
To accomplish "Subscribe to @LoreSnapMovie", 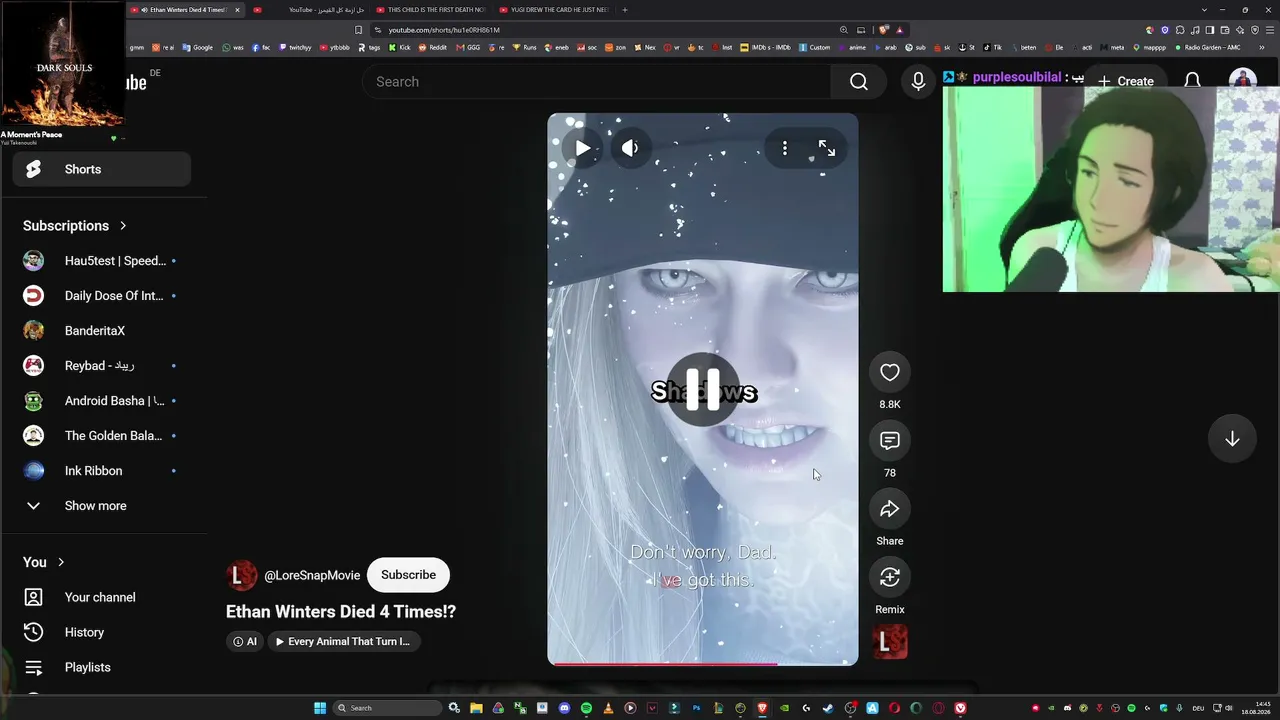I will [408, 575].
